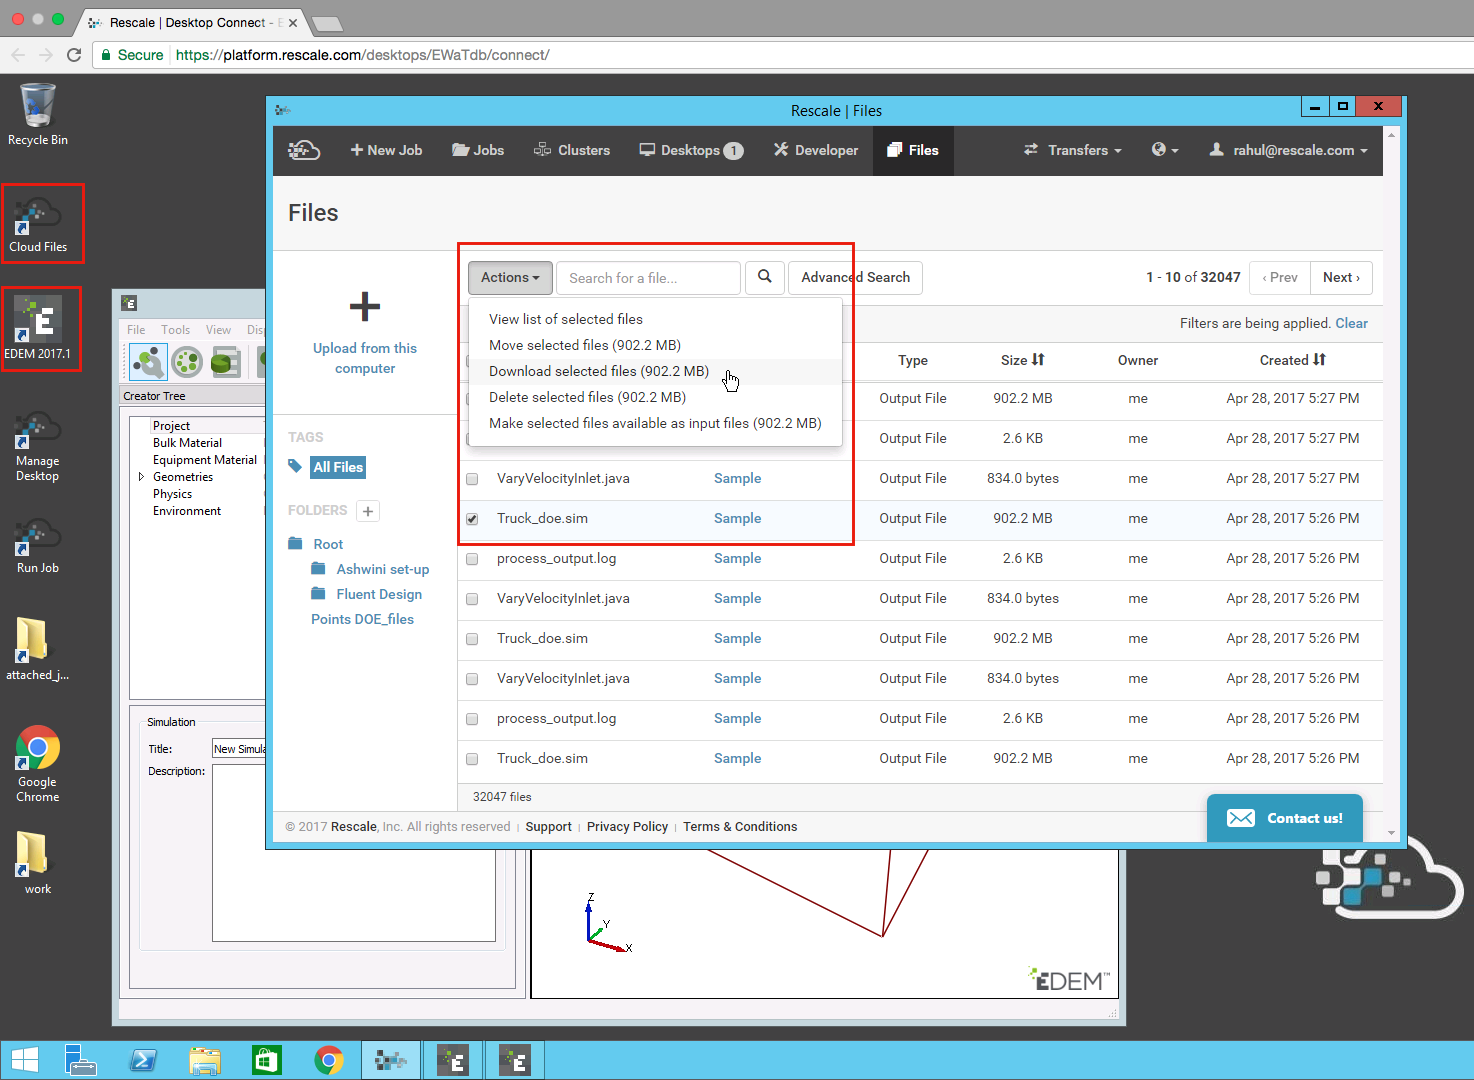This screenshot has height=1080, width=1474.
Task: Select the Recycle Bin desktop icon
Action: [x=38, y=115]
